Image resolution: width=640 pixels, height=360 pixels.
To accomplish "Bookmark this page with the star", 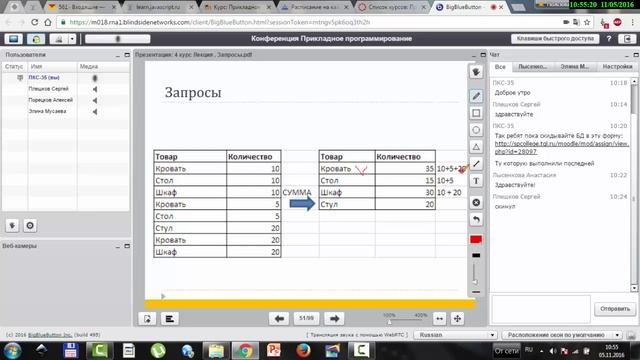I will coord(587,22).
